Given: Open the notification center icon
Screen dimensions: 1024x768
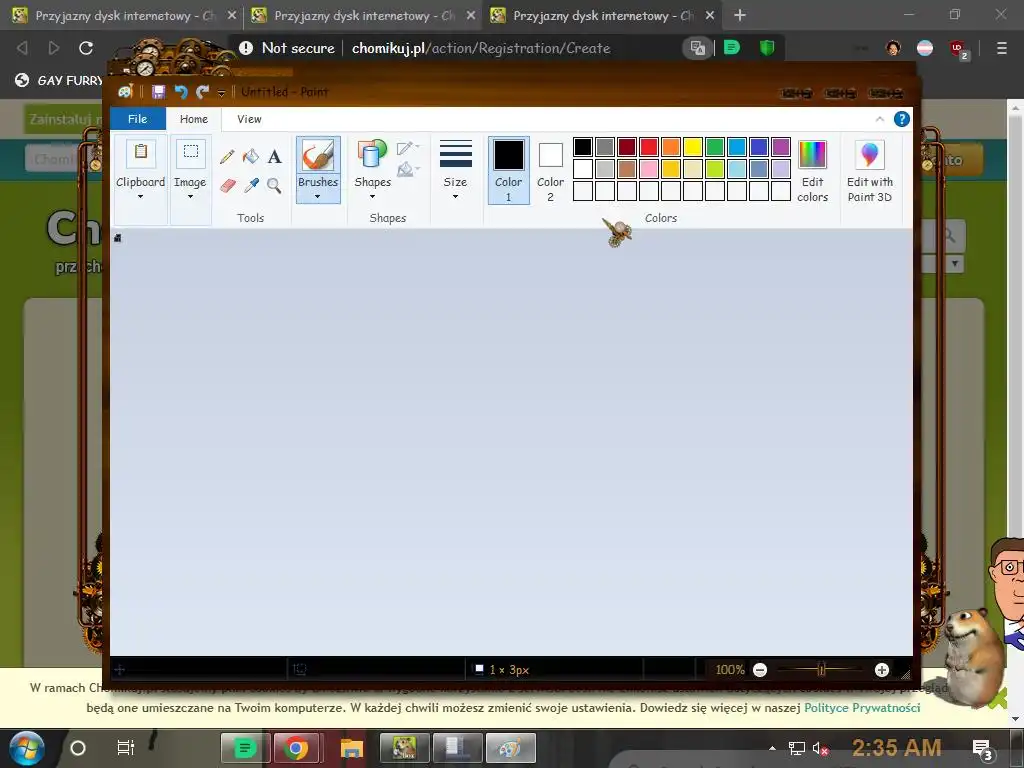Looking at the screenshot, I should tap(982, 748).
